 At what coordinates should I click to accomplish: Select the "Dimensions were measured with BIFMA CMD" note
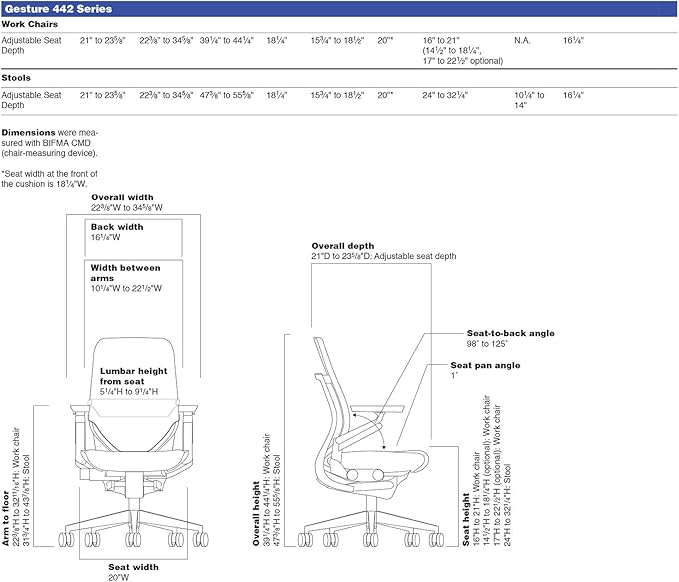click(x=50, y=143)
